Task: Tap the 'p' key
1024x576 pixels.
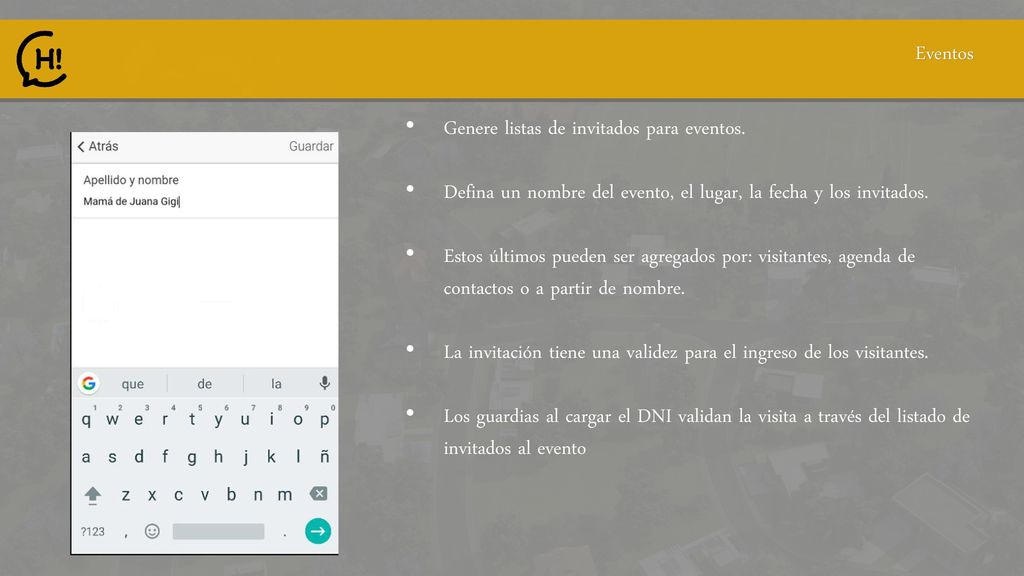Action: [325, 419]
